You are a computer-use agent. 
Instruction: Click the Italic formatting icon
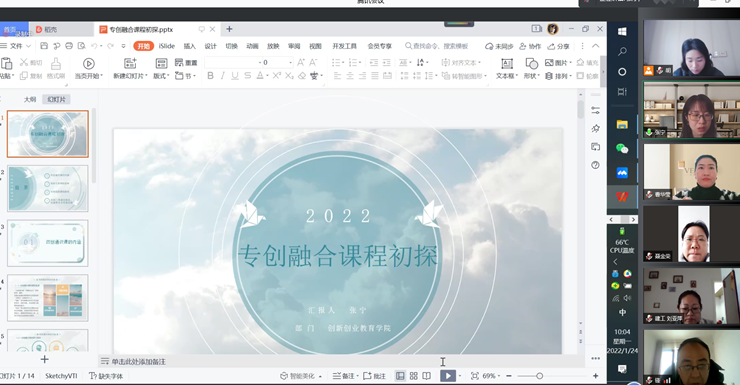coord(223,75)
